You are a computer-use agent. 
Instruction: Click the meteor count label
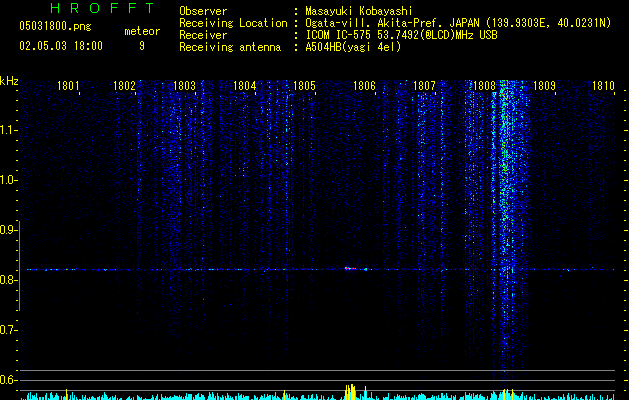pyautogui.click(x=142, y=31)
